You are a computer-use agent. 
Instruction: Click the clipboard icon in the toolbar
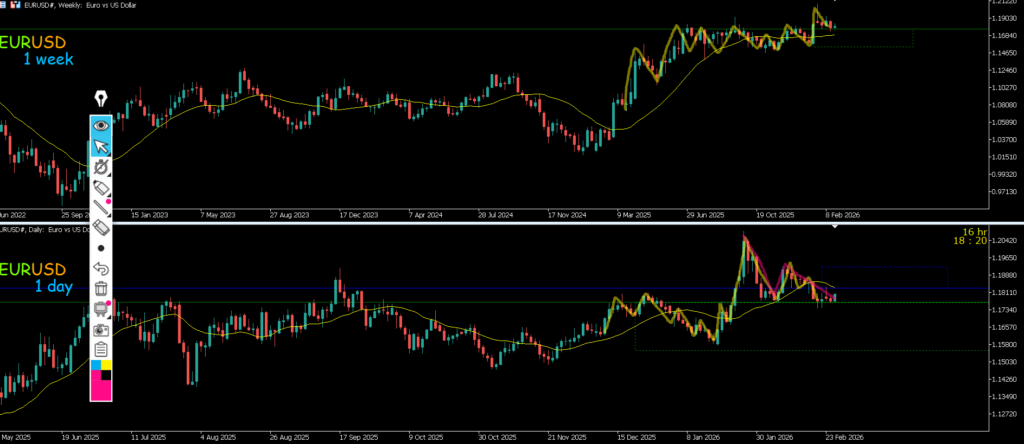(101, 349)
